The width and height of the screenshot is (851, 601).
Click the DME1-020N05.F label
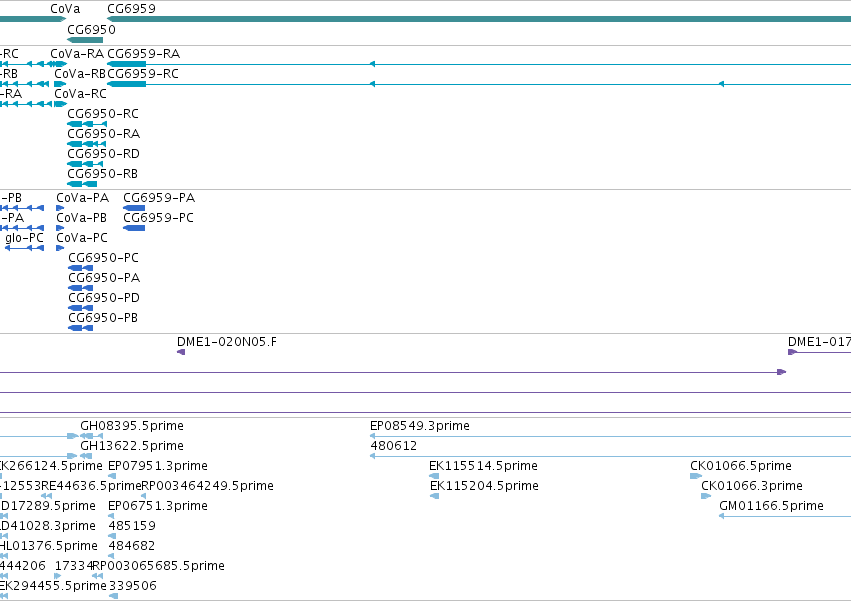(227, 342)
